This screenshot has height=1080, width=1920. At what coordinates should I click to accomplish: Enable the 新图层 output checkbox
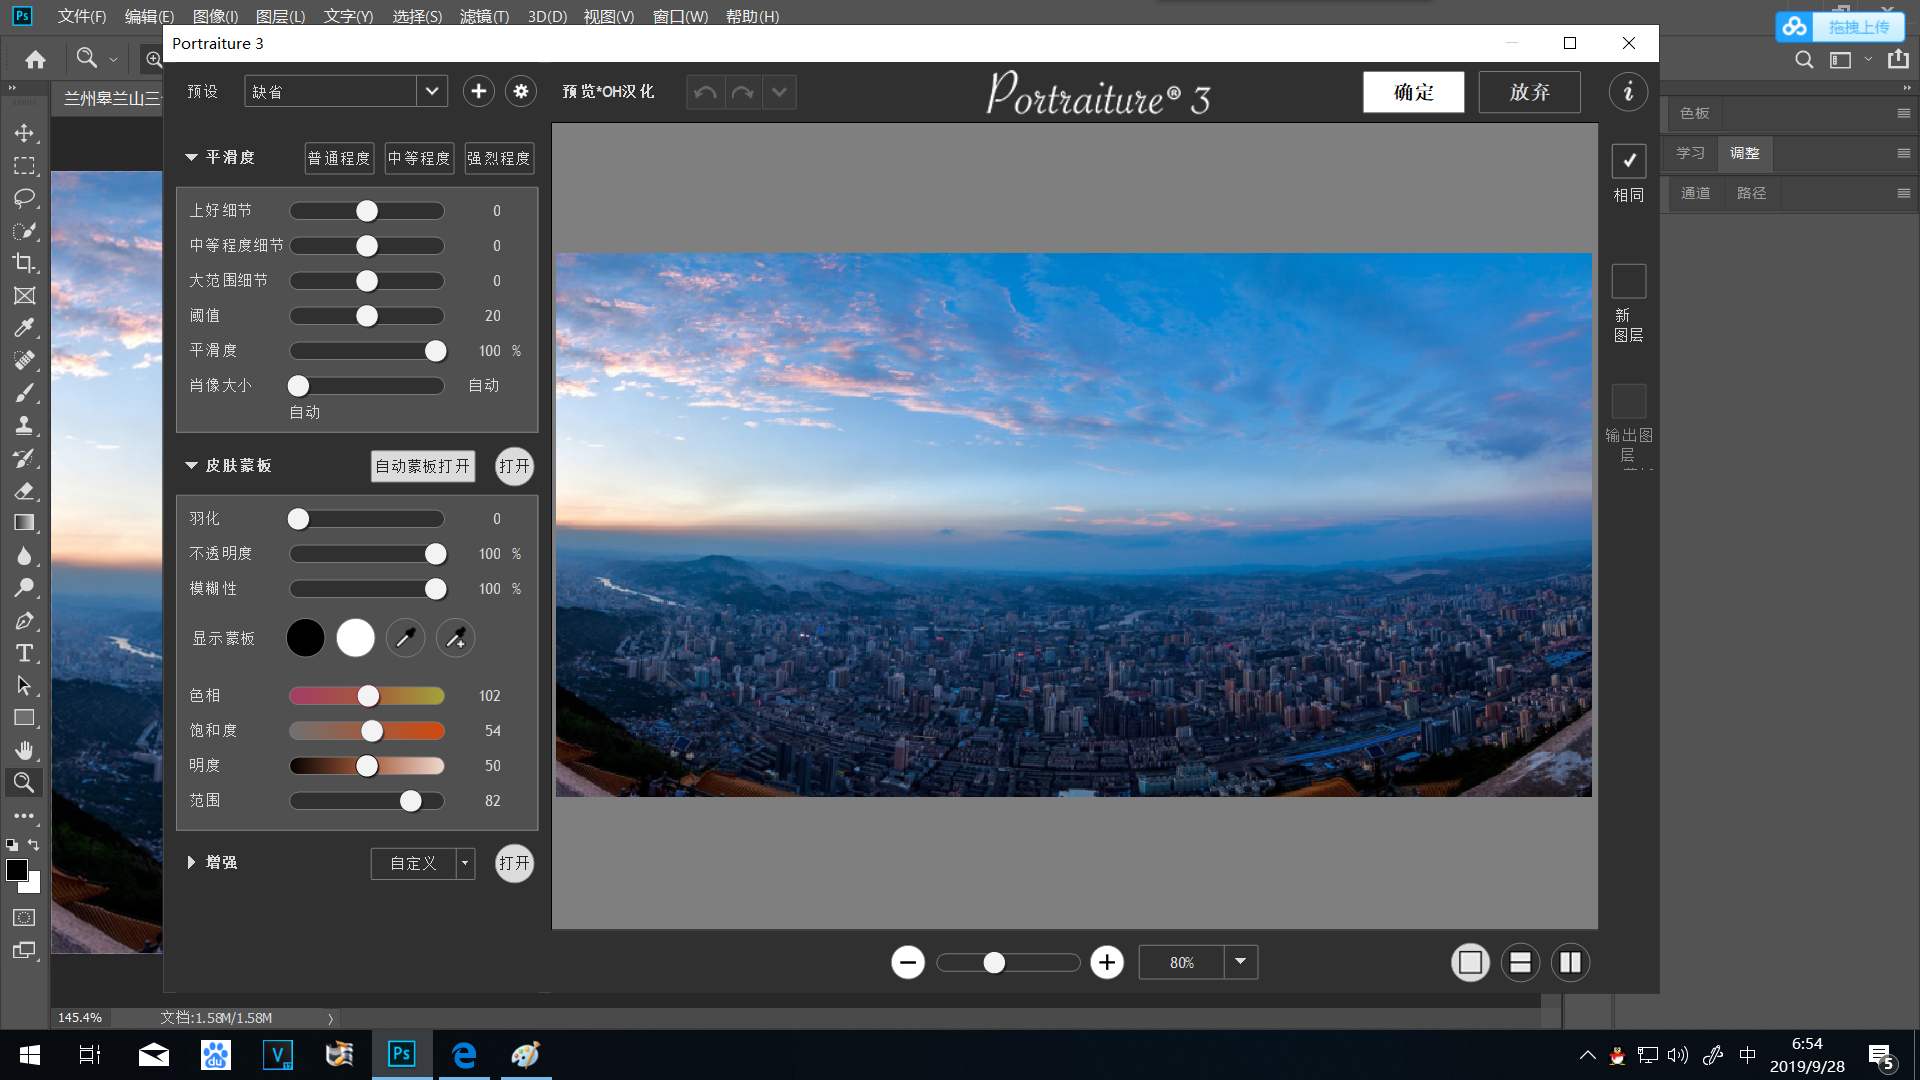point(1629,281)
